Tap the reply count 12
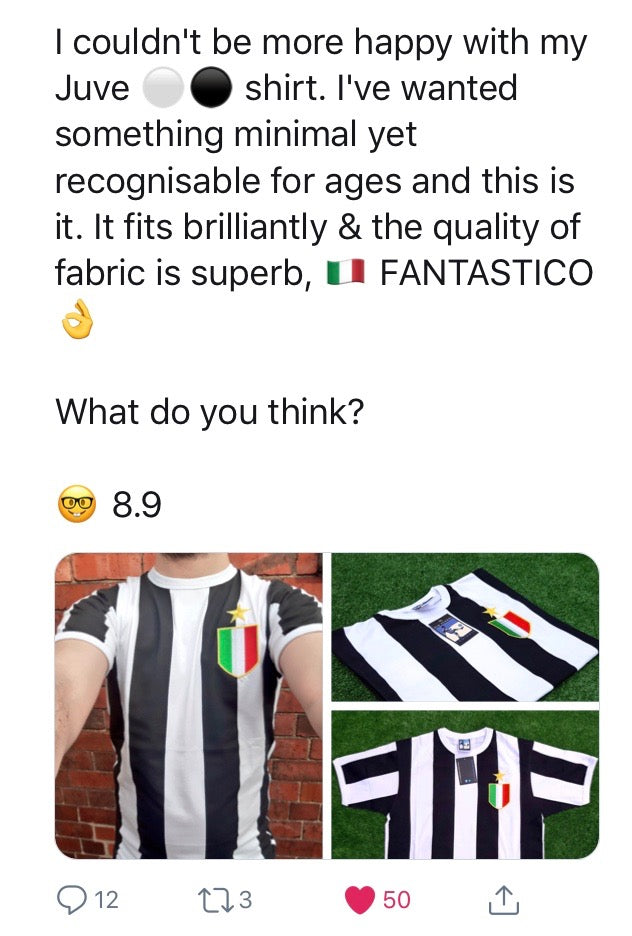632x936 pixels. [x=107, y=900]
